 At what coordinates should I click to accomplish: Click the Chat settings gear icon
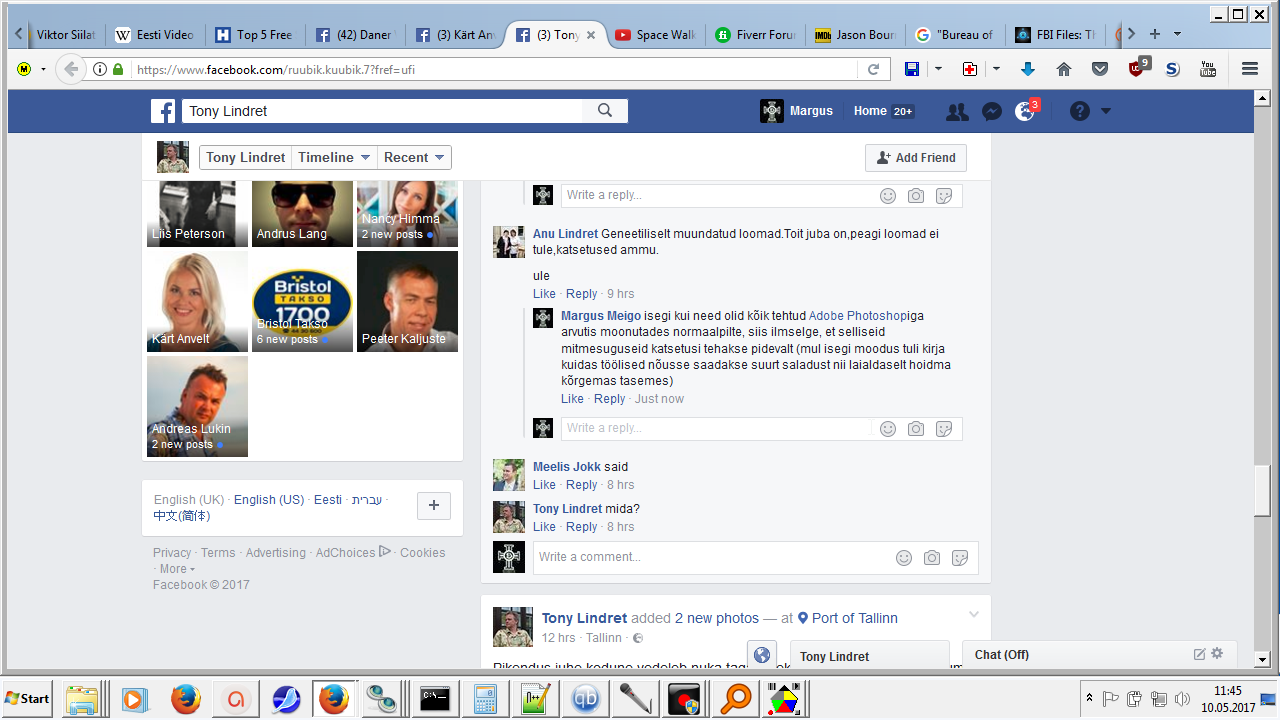tap(1217, 654)
